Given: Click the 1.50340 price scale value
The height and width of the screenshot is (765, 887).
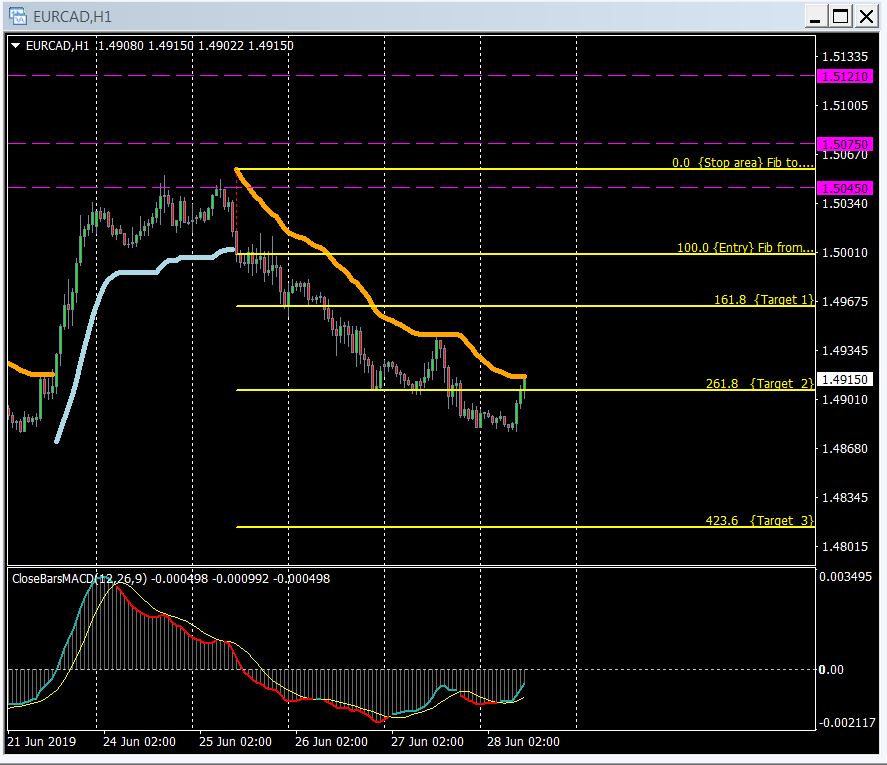Looking at the screenshot, I should [845, 203].
